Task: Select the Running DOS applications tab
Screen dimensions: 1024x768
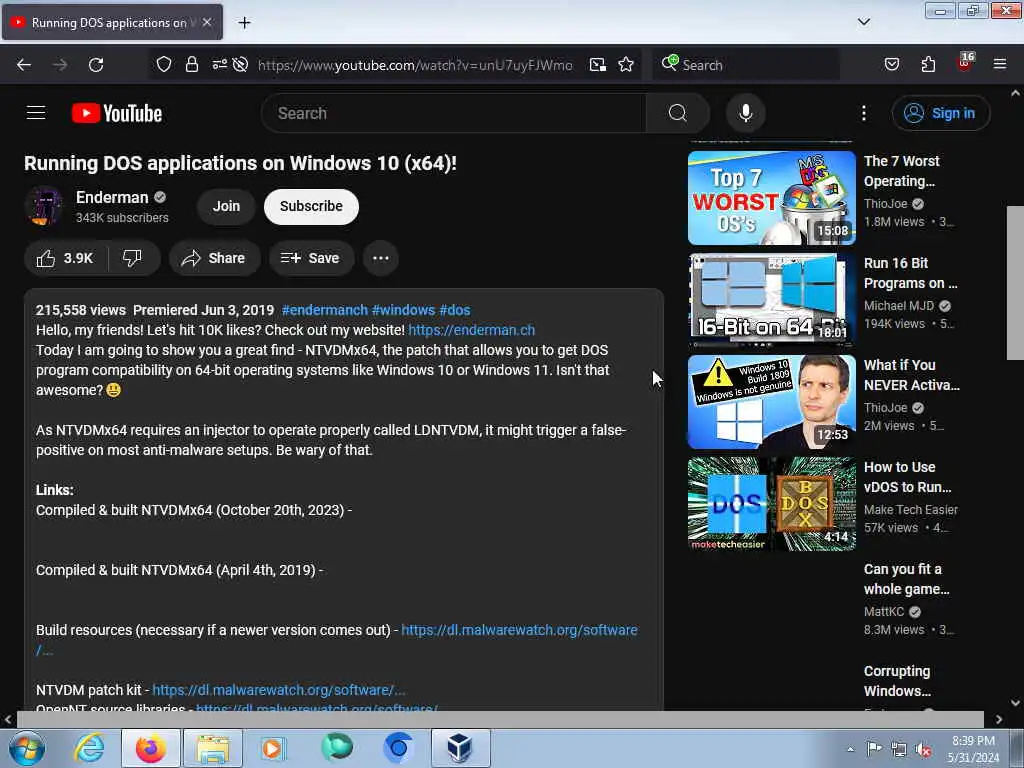Action: (112, 22)
